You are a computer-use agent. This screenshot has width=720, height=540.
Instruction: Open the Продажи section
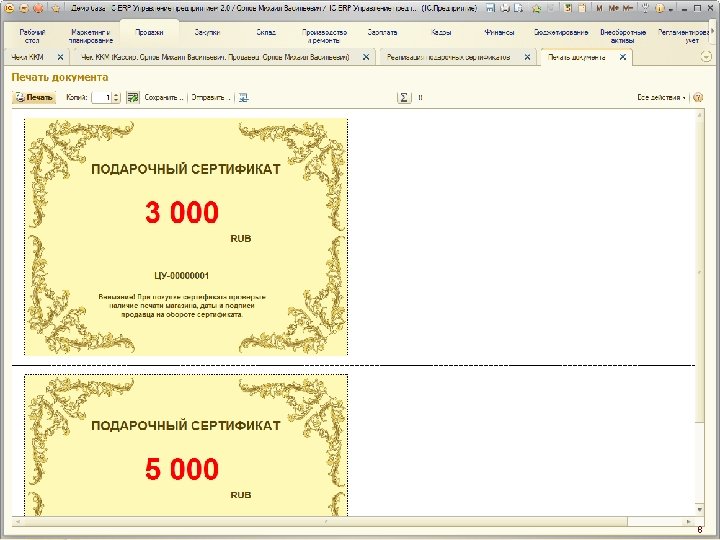click(x=150, y=33)
